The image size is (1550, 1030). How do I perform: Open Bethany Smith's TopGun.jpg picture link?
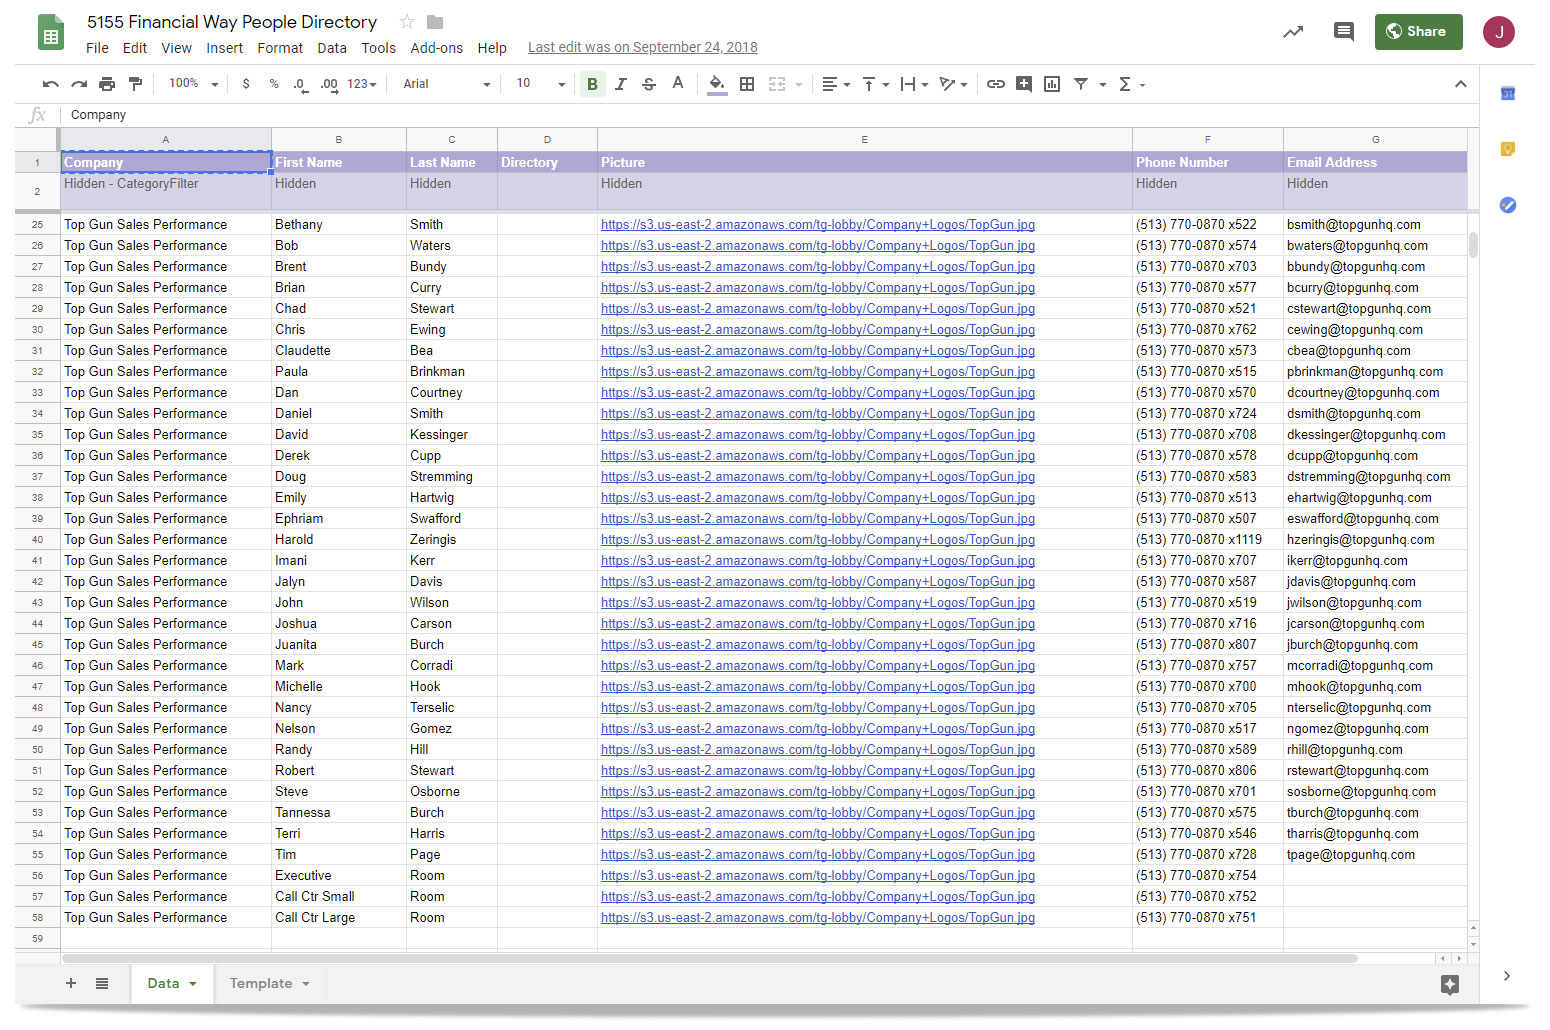coord(818,225)
